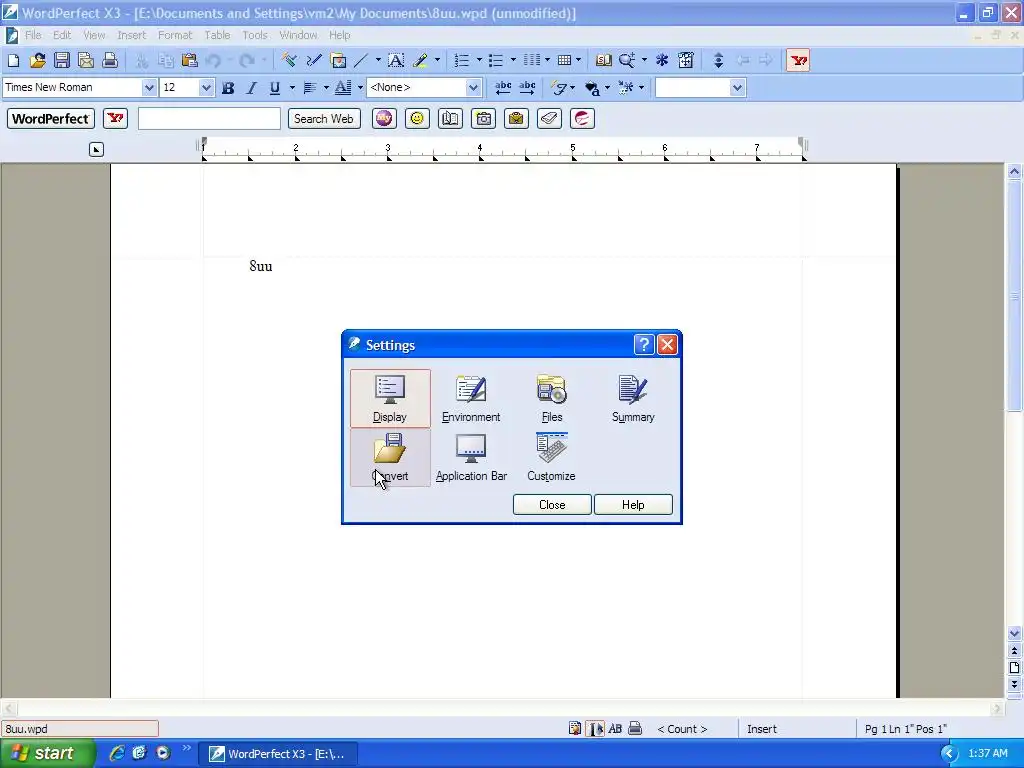The image size is (1024, 768).
Task: Click the Columns icon
Action: point(532,61)
